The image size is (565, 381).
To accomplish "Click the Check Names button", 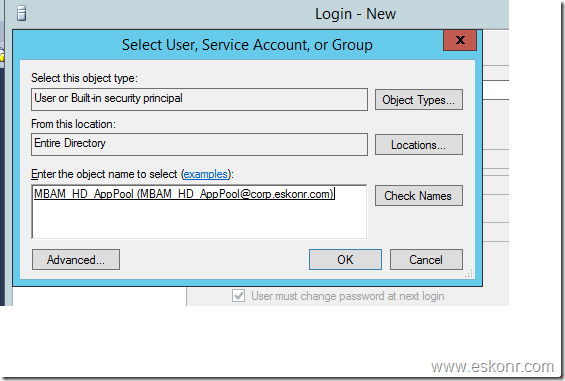I will [x=419, y=196].
